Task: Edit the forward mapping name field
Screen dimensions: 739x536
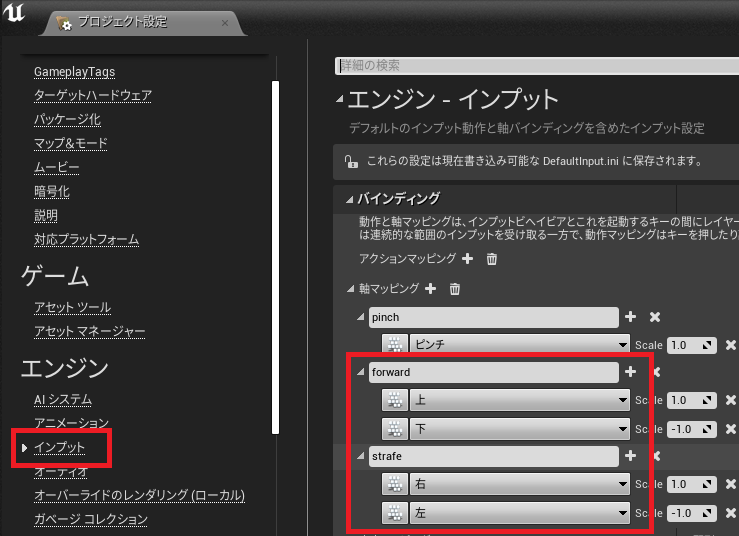Action: 493,372
